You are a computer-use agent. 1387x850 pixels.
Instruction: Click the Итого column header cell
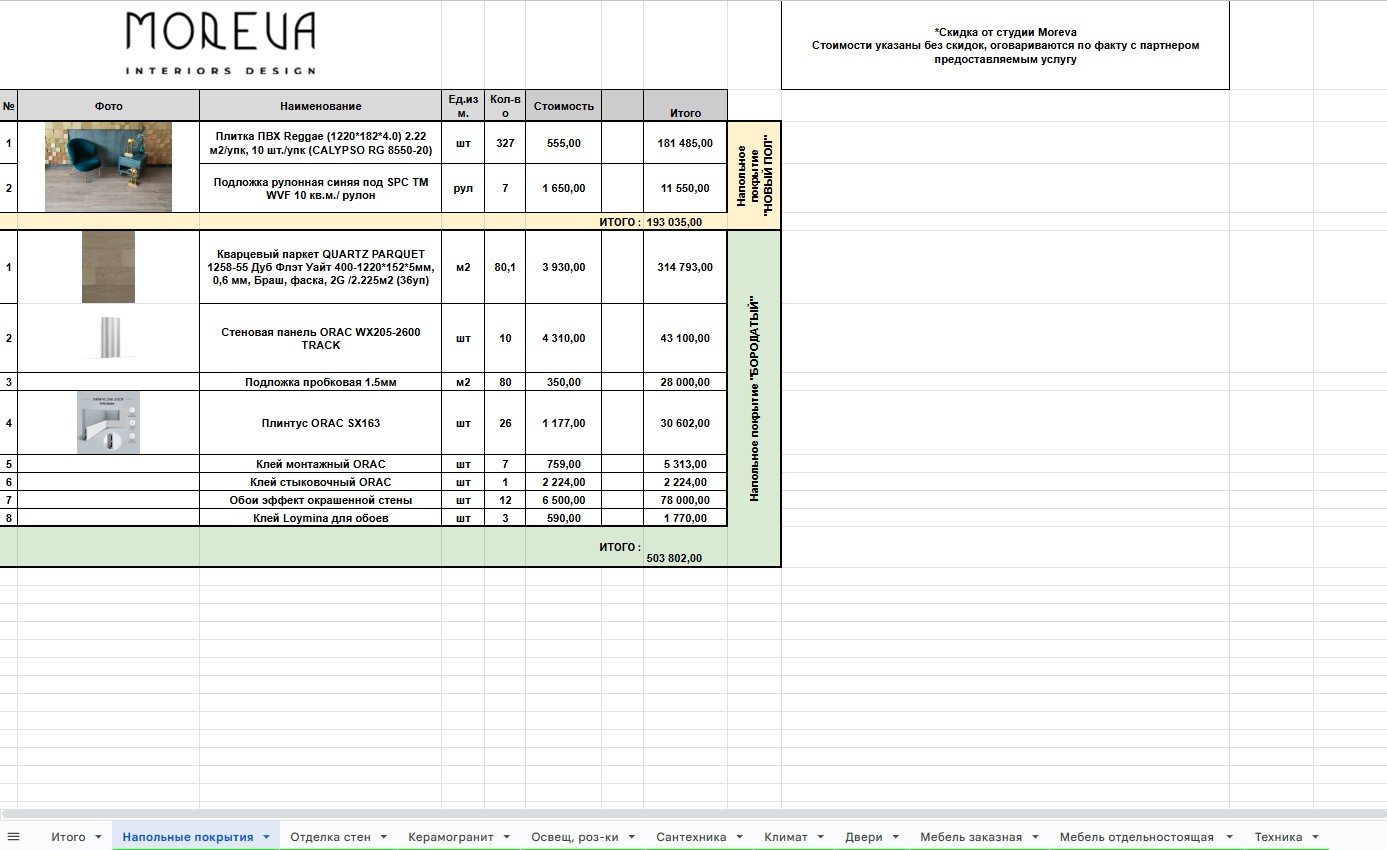pyautogui.click(x=685, y=106)
